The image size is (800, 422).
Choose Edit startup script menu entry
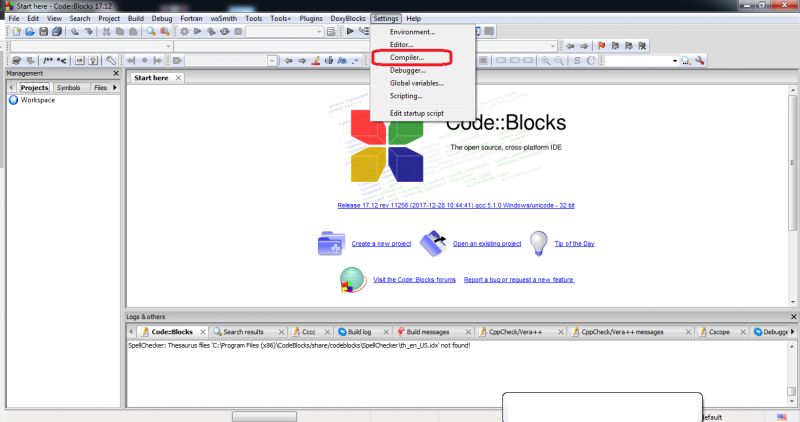tap(416, 113)
